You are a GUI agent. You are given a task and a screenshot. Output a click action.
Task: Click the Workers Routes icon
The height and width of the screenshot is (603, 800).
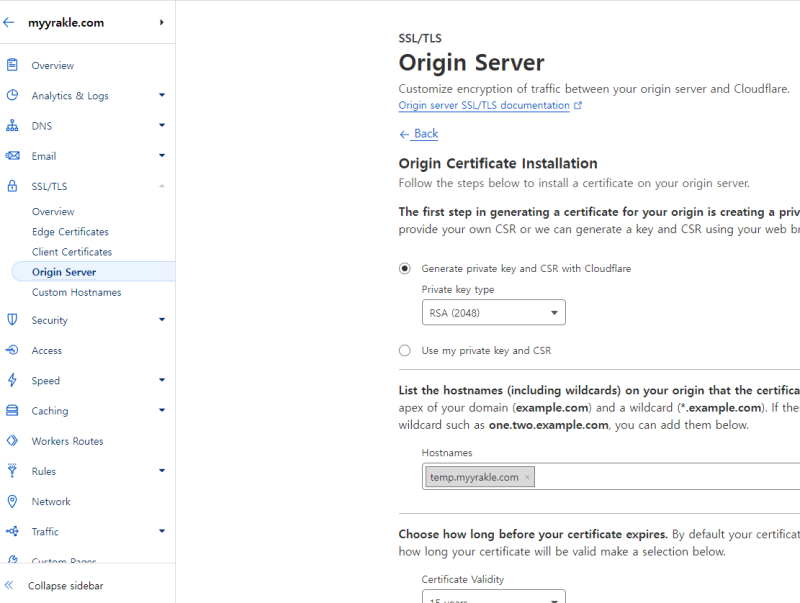point(12,441)
